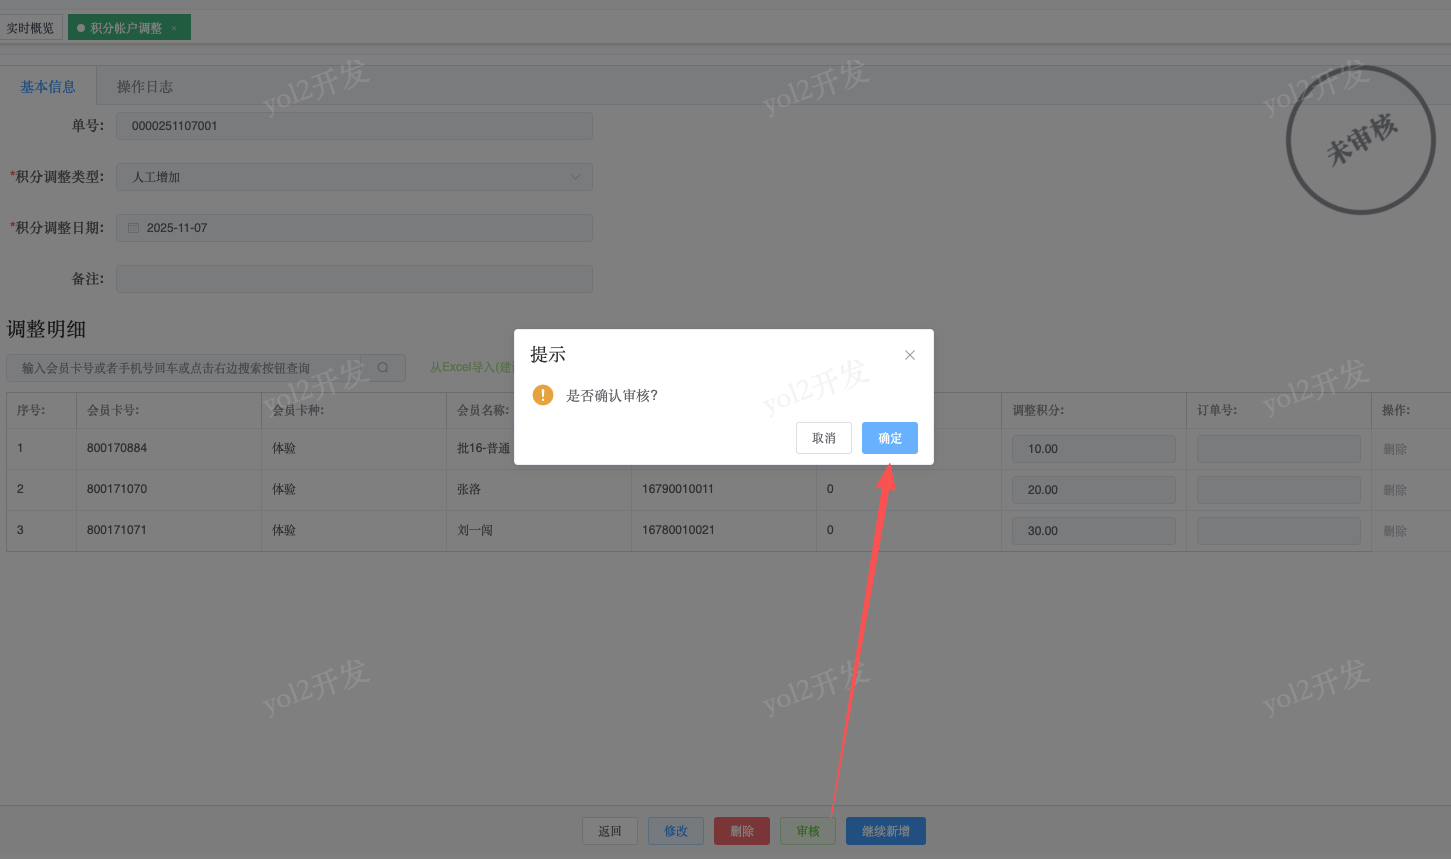The width and height of the screenshot is (1451, 859).
Task: Cancel the audit confirmation with 取消
Action: click(824, 438)
